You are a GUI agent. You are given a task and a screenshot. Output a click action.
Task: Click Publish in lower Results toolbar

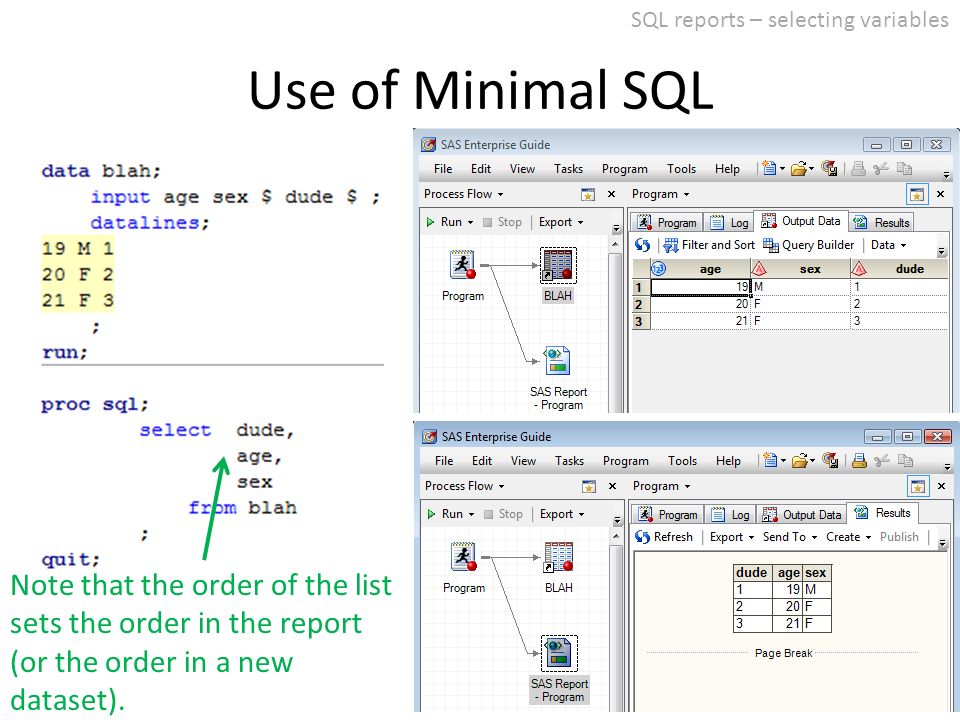pyautogui.click(x=899, y=537)
